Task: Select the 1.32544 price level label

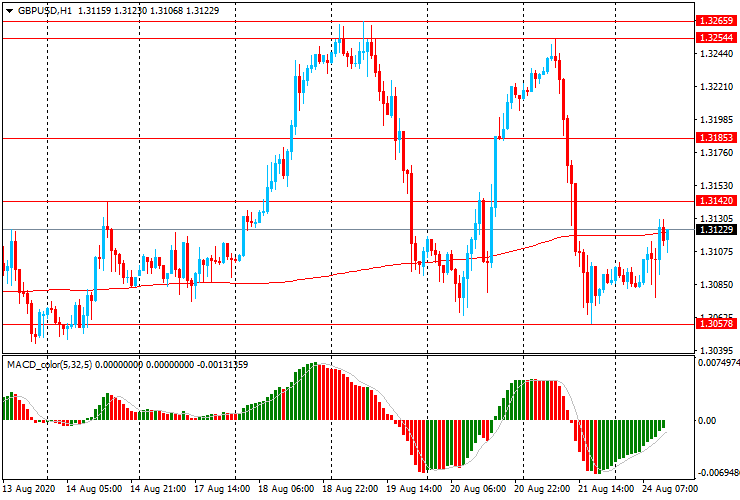Action: point(716,37)
